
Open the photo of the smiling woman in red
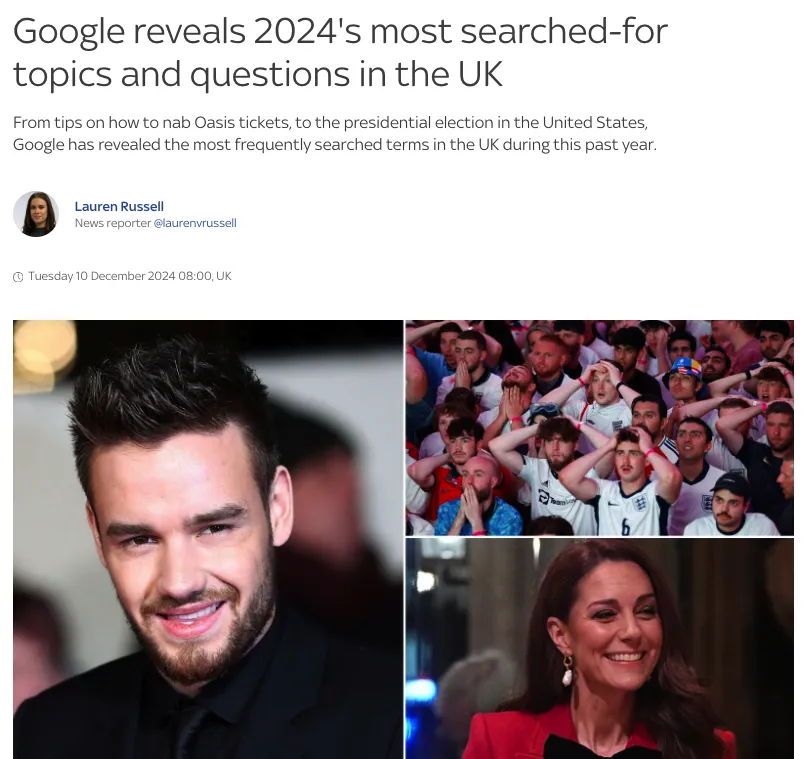599,649
